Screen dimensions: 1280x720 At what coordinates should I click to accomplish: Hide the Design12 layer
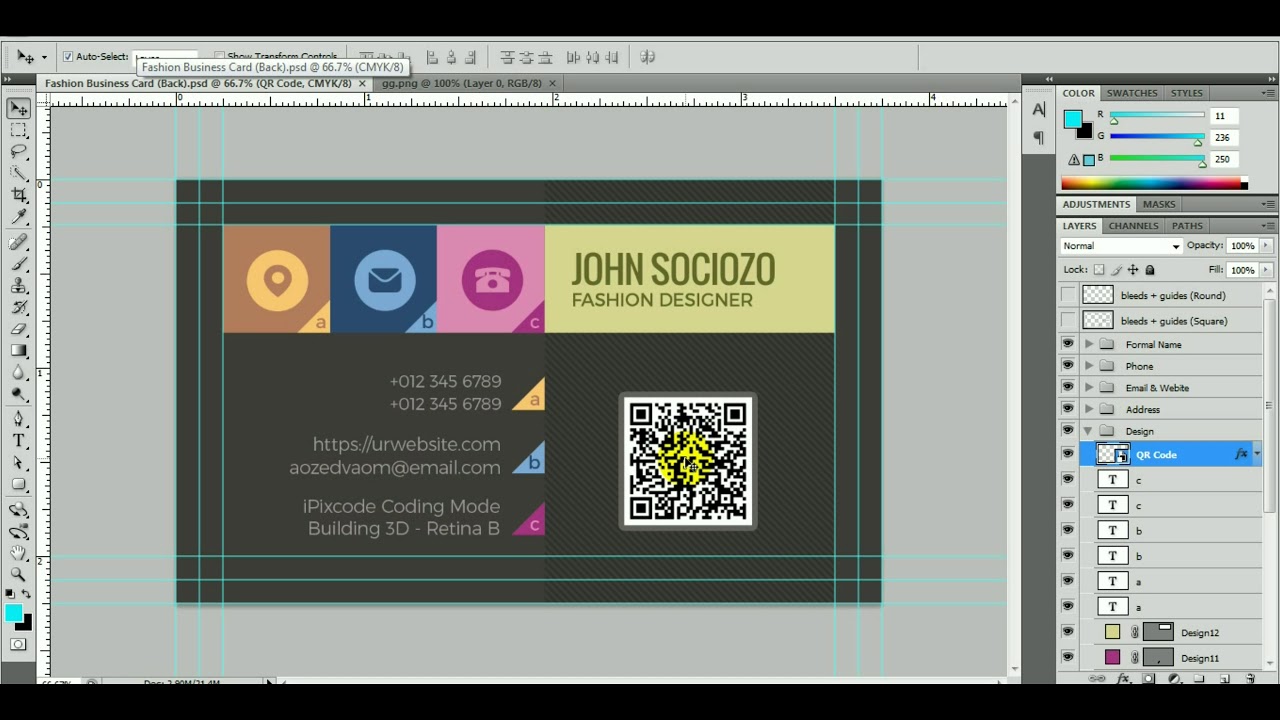pyautogui.click(x=1068, y=632)
